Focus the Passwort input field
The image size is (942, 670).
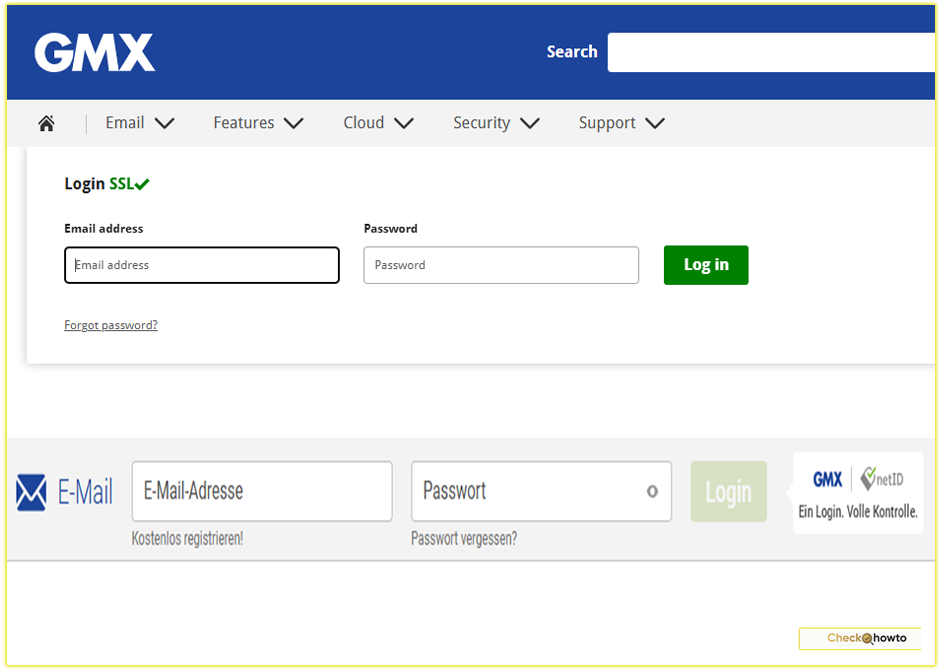(541, 492)
